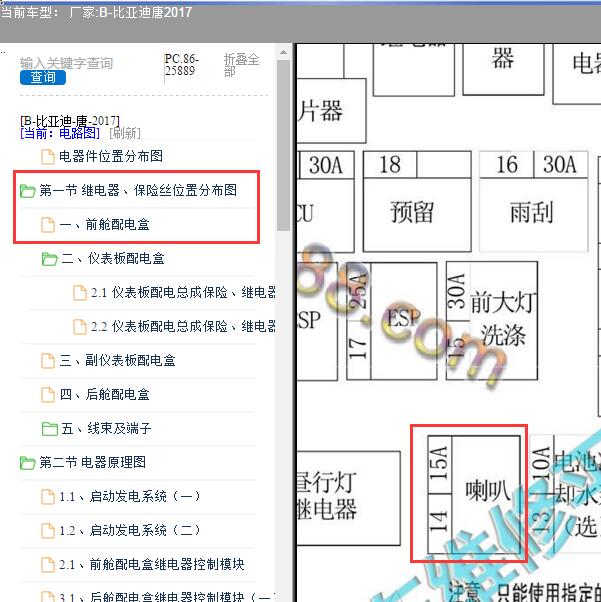Viewport: 601px width, 602px height.
Task: Open 一、前舱配电盒 document
Action: (x=104, y=224)
